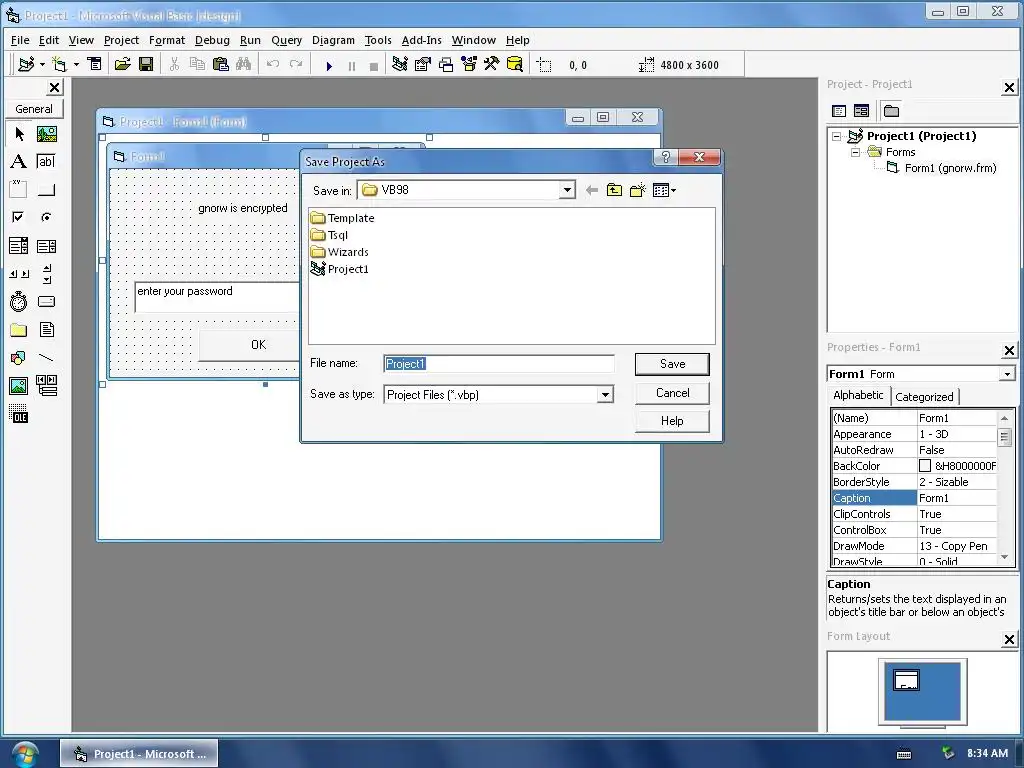Viewport: 1024px width, 768px height.
Task: Open Object Browser toolbar icon
Action: 469,64
